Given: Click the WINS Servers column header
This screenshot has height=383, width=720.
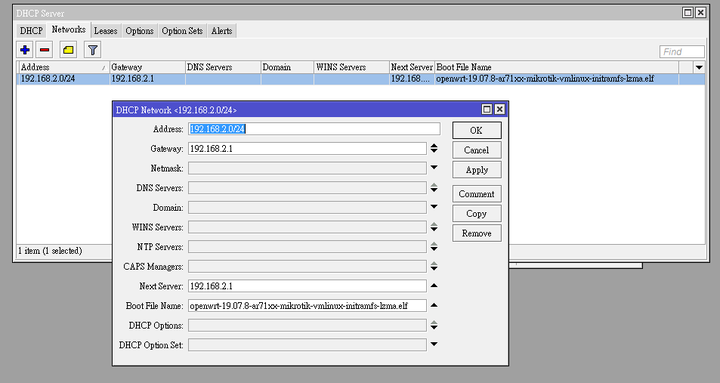Looking at the screenshot, I should [x=351, y=67].
